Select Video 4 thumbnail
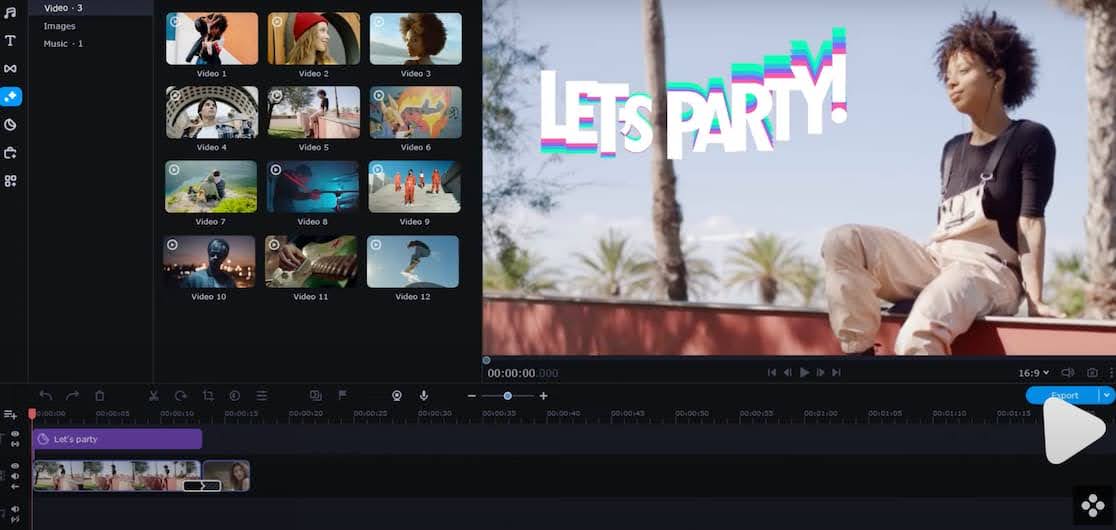The width and height of the screenshot is (1116, 530). tap(212, 112)
